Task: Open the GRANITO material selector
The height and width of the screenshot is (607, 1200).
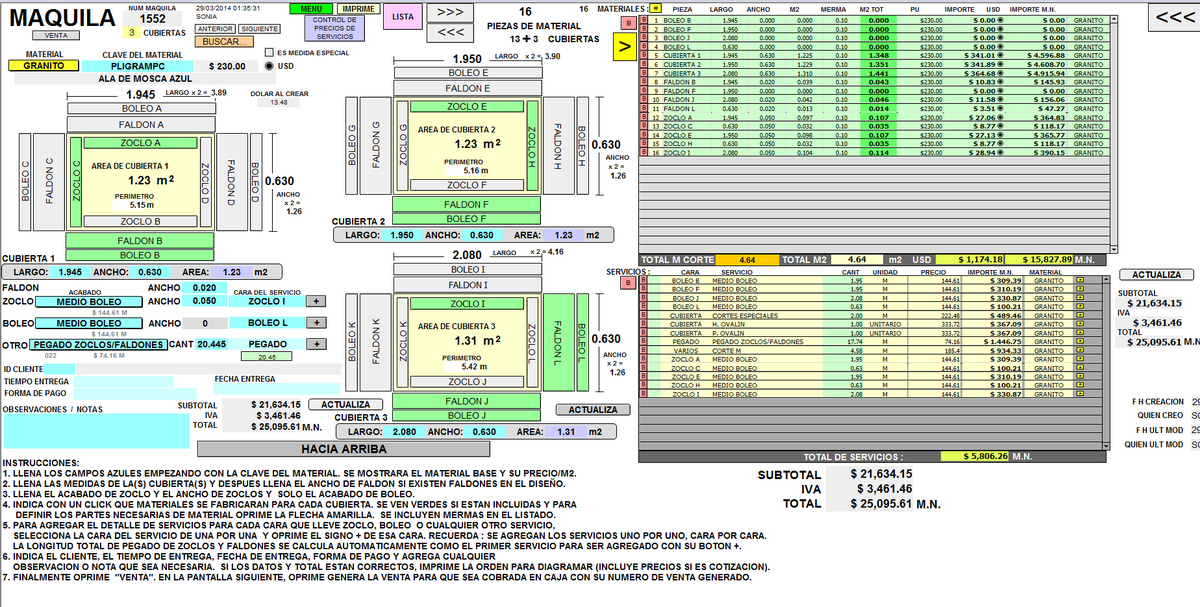Action: coord(36,66)
